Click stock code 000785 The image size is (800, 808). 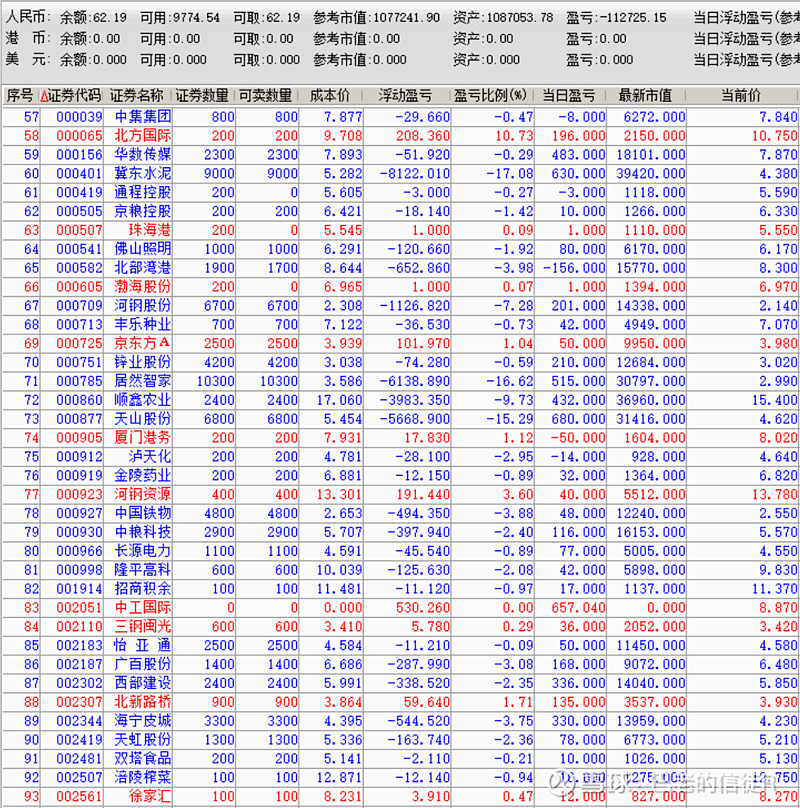coord(79,381)
